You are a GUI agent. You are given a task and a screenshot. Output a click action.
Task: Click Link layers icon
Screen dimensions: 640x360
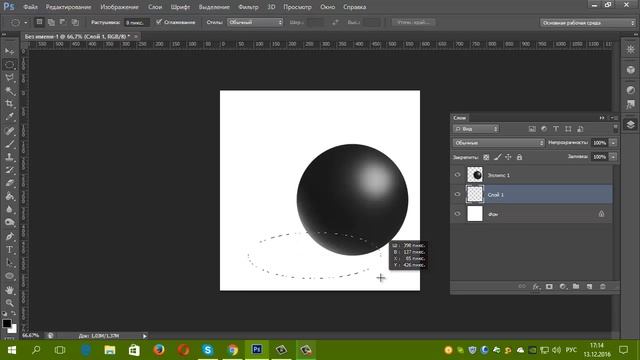tap(522, 287)
